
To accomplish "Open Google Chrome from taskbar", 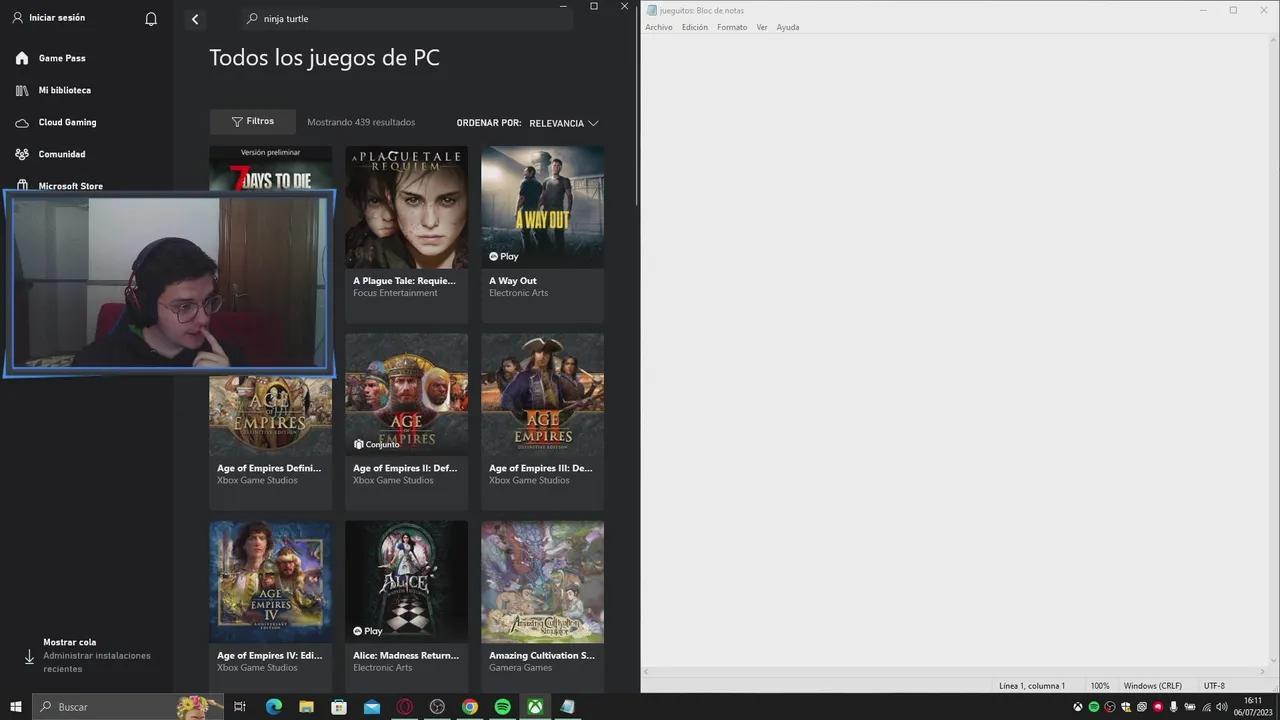I will pyautogui.click(x=470, y=707).
